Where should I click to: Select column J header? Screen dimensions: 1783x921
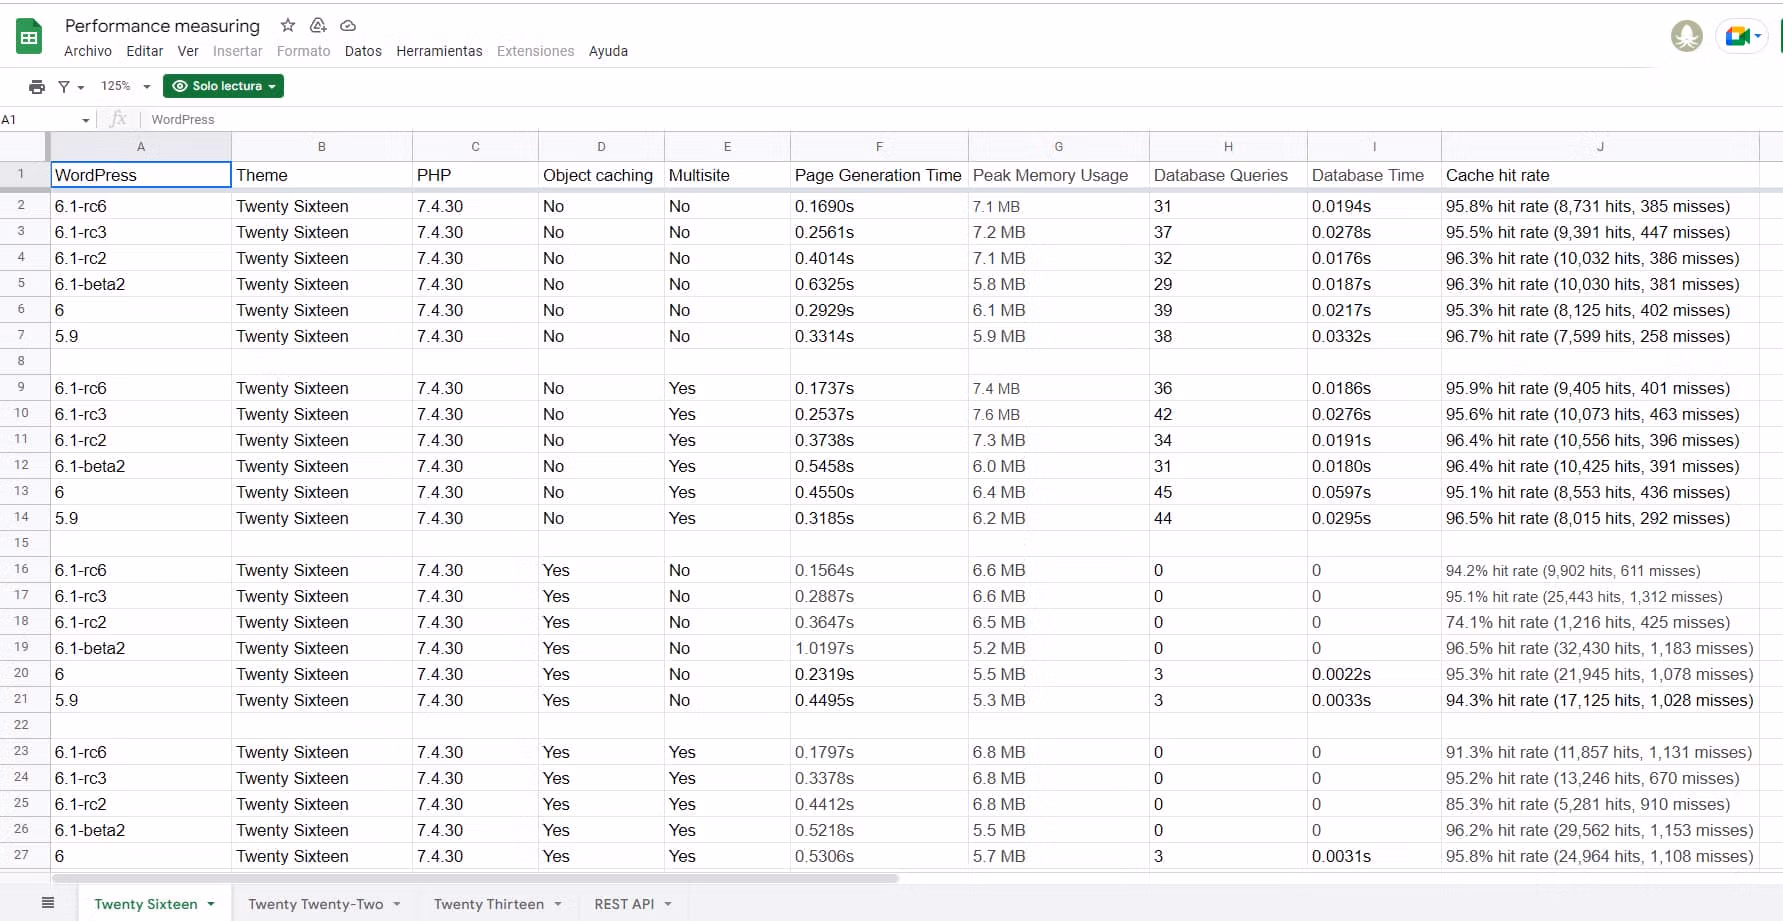(1600, 146)
